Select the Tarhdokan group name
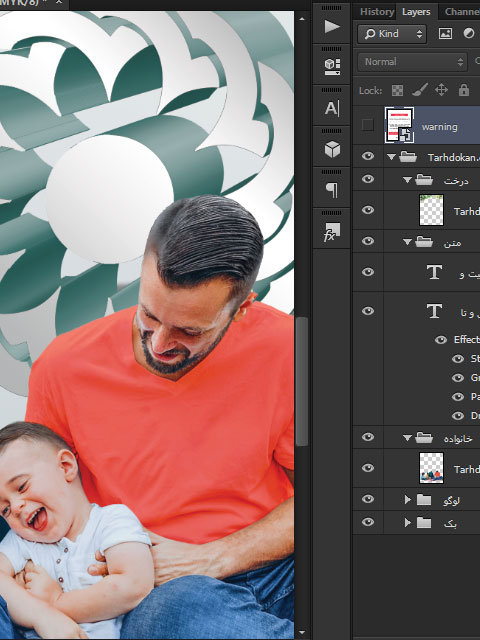Screen dimensions: 480x640 (453, 157)
